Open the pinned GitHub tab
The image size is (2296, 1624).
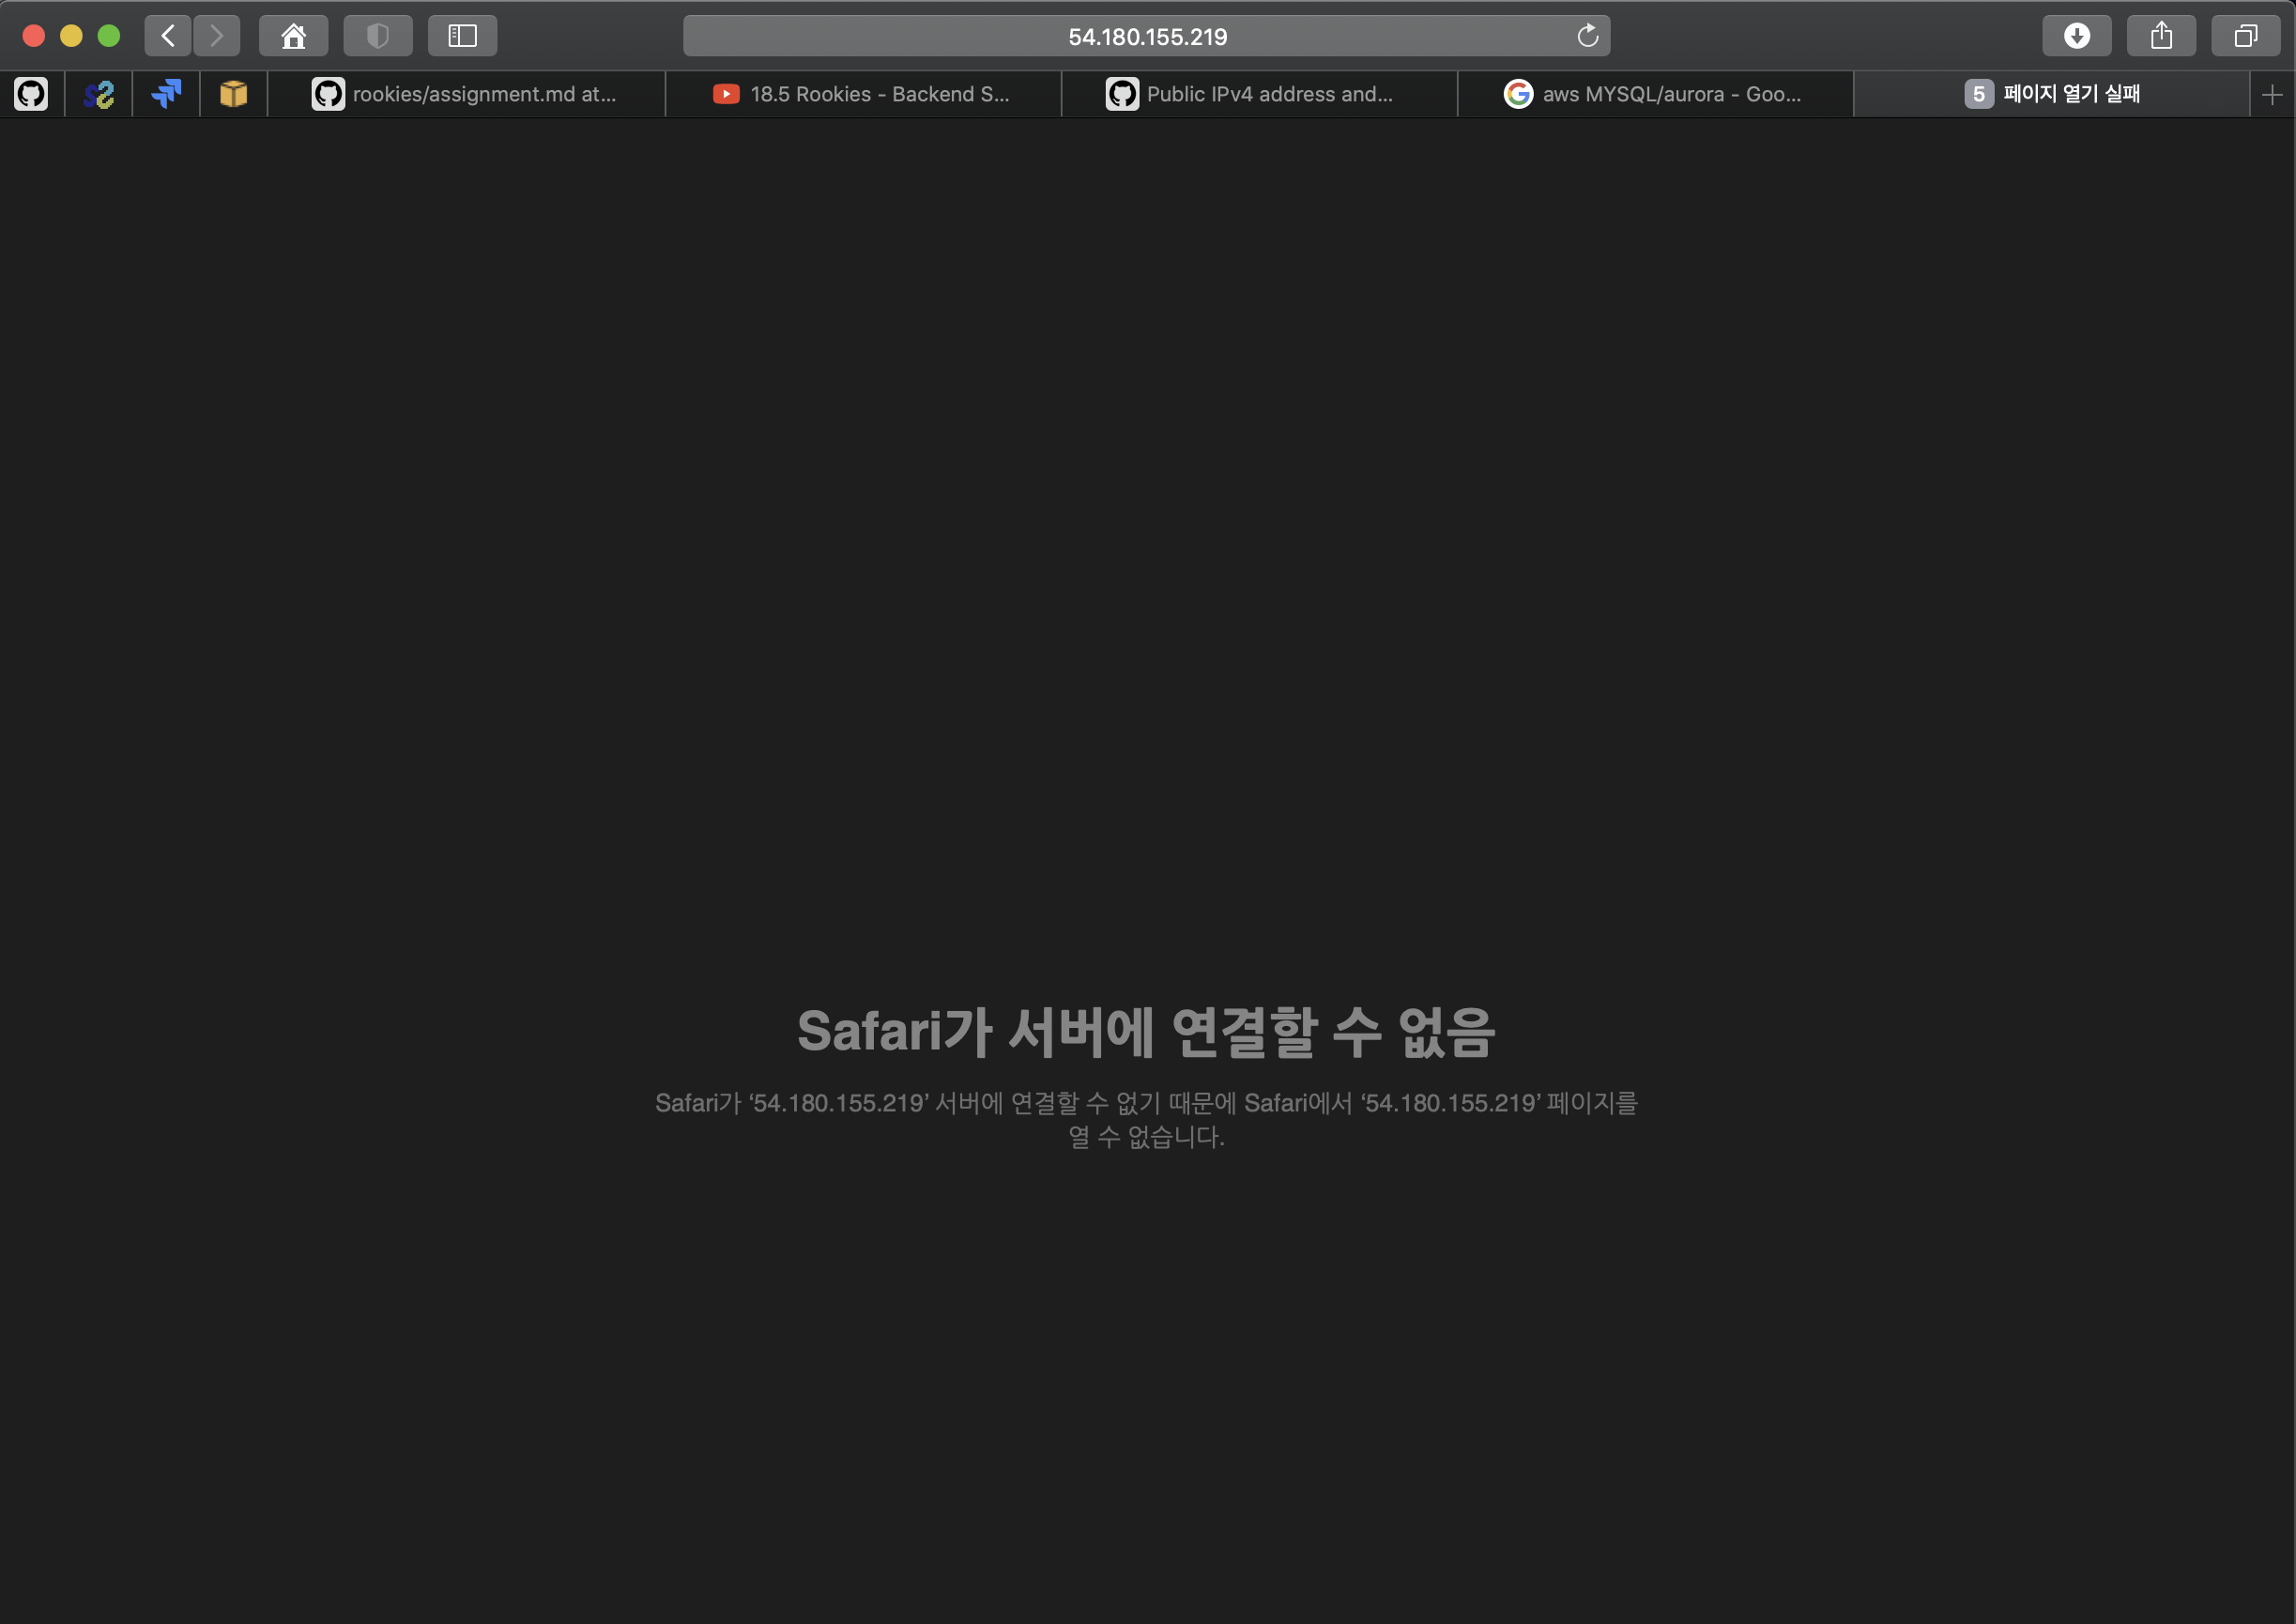[31, 94]
